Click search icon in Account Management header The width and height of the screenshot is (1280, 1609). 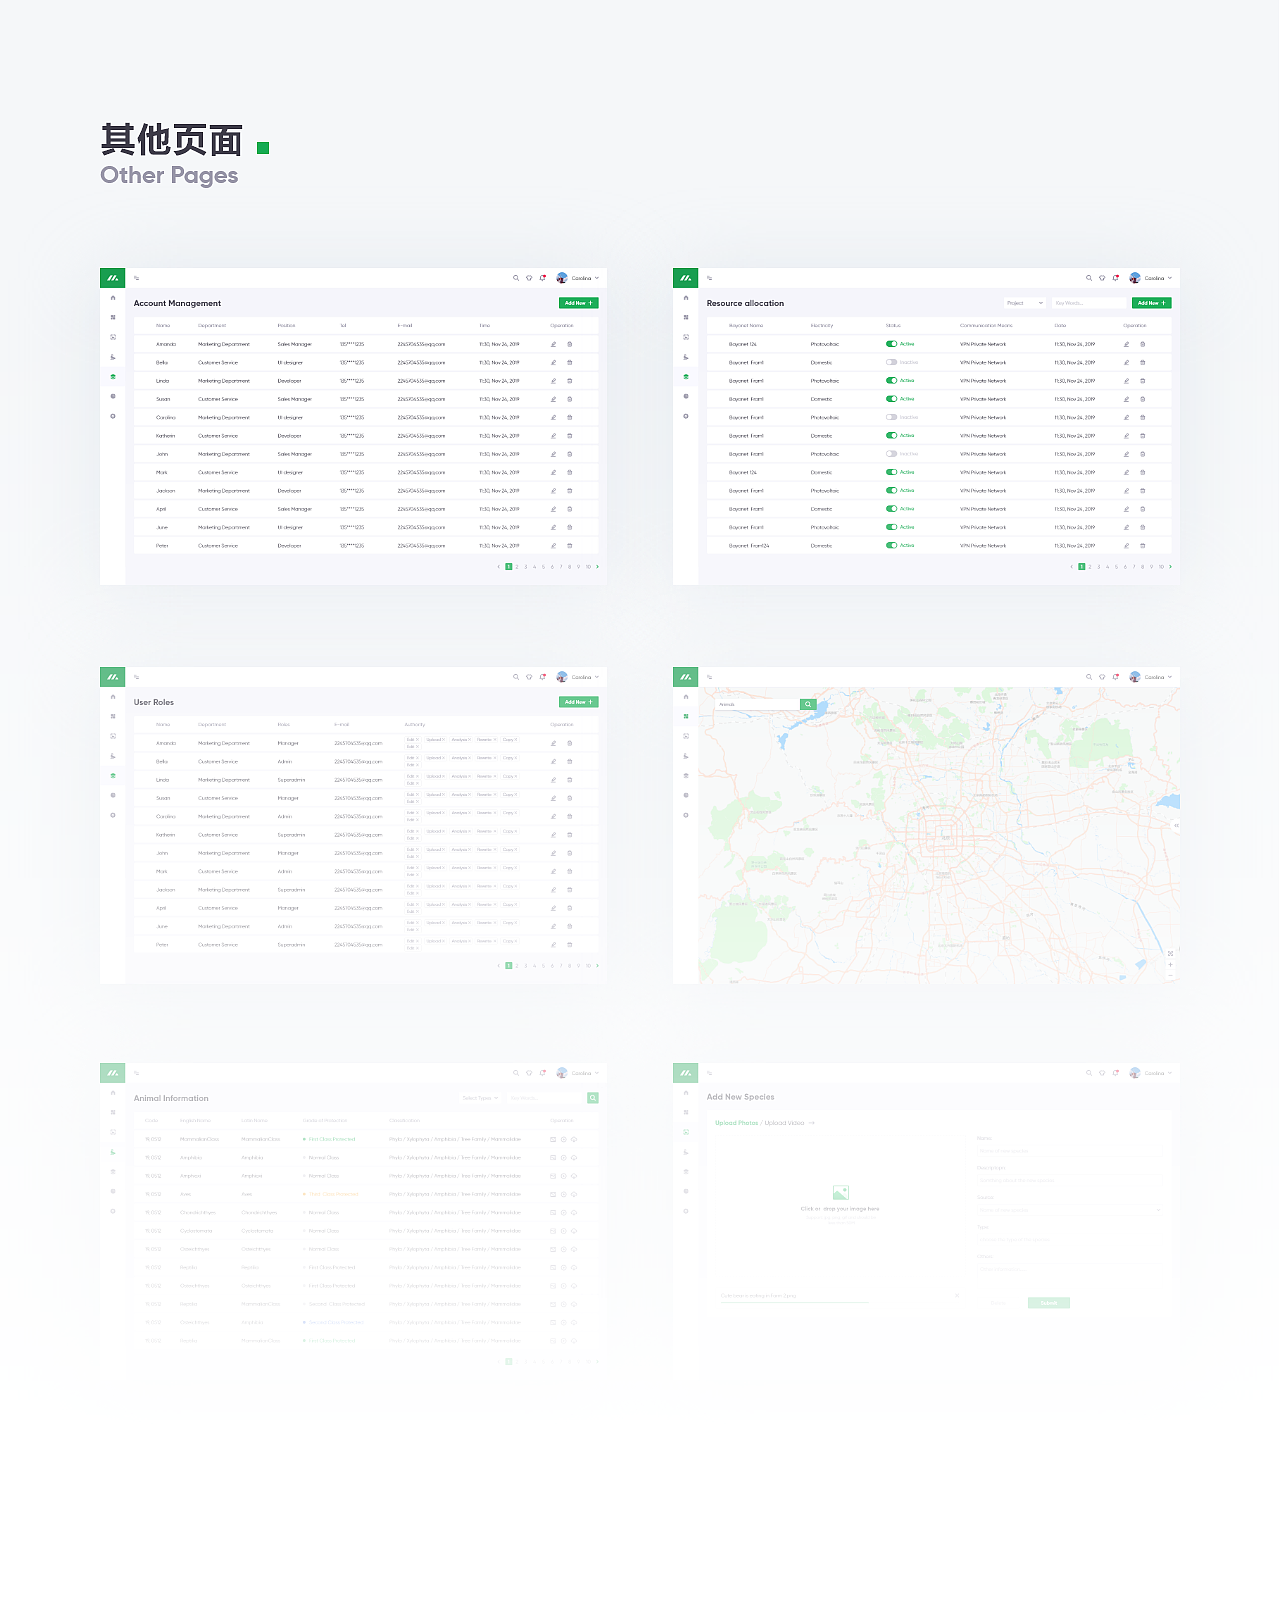[516, 278]
